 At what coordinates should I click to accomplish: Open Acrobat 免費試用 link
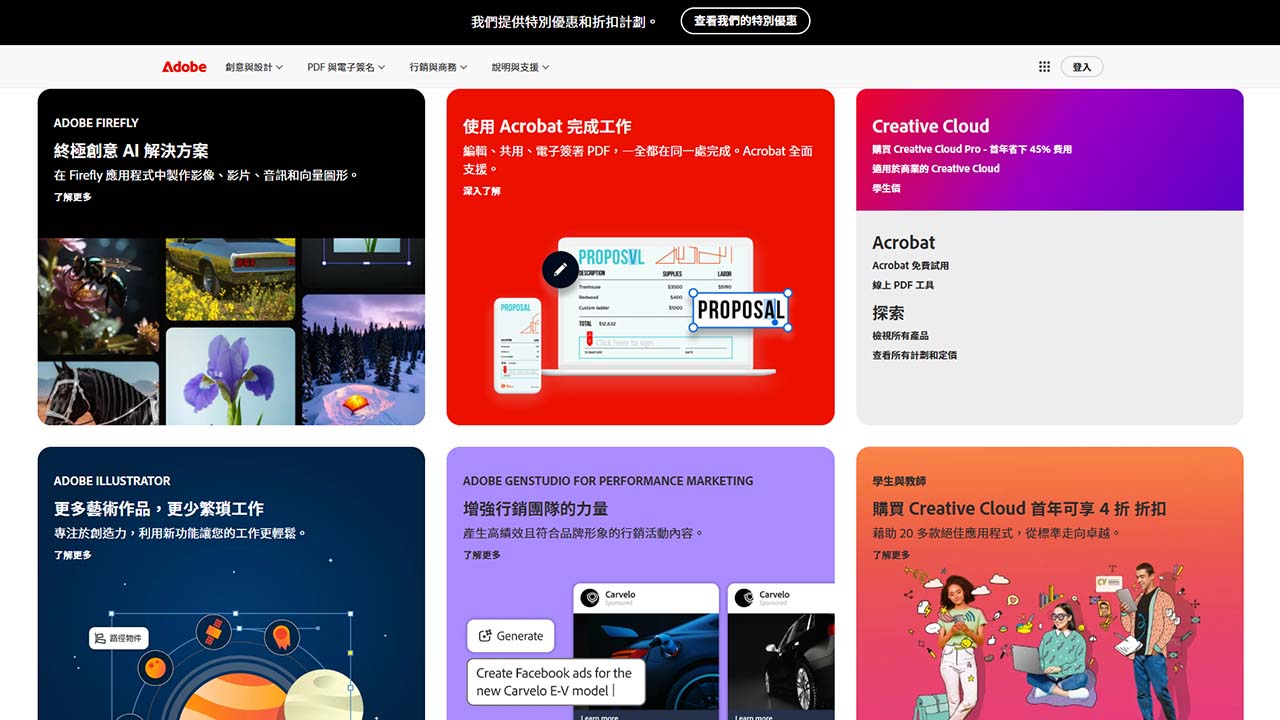point(910,266)
